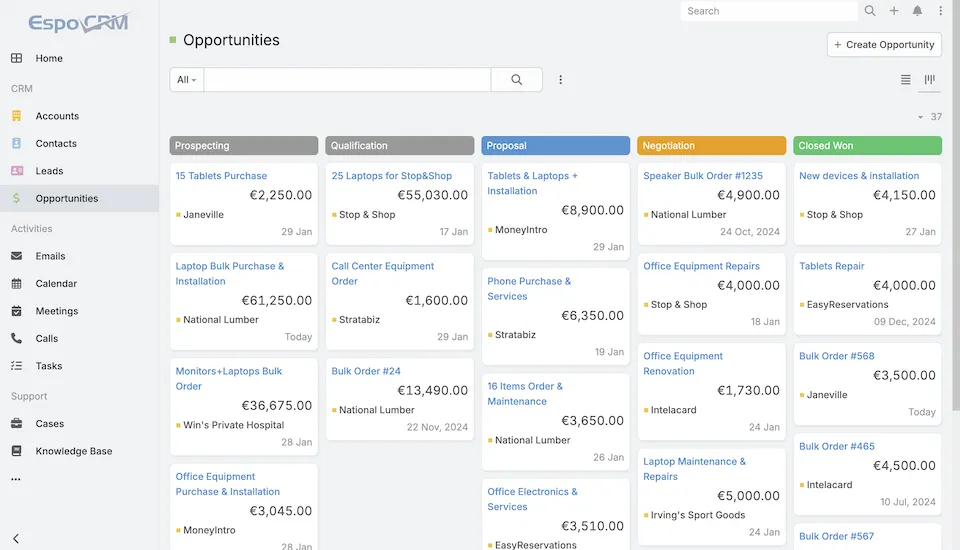Go to Knowledge Base in the sidebar
The width and height of the screenshot is (960, 550).
pos(74,451)
